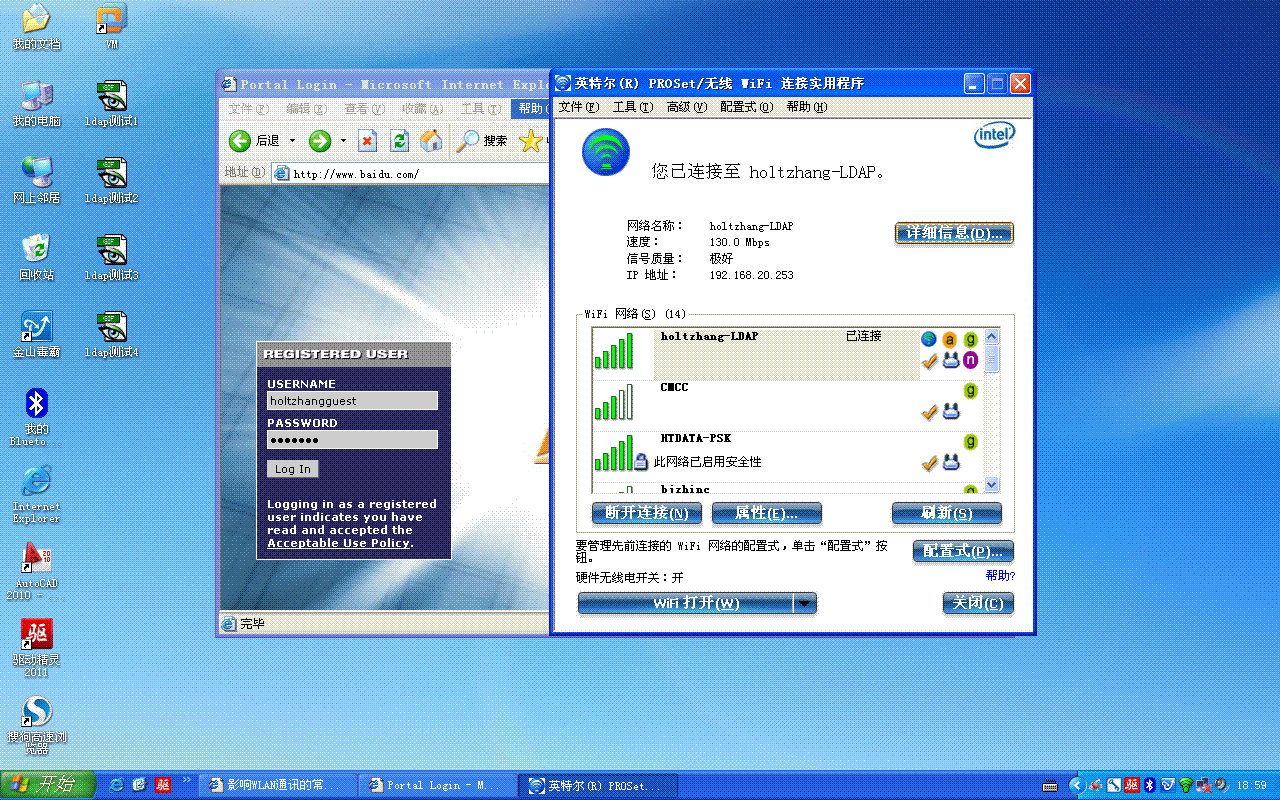Screen dimensions: 1280x800
Task: Click the Bluetooth icon in system tray
Action: 1150,785
